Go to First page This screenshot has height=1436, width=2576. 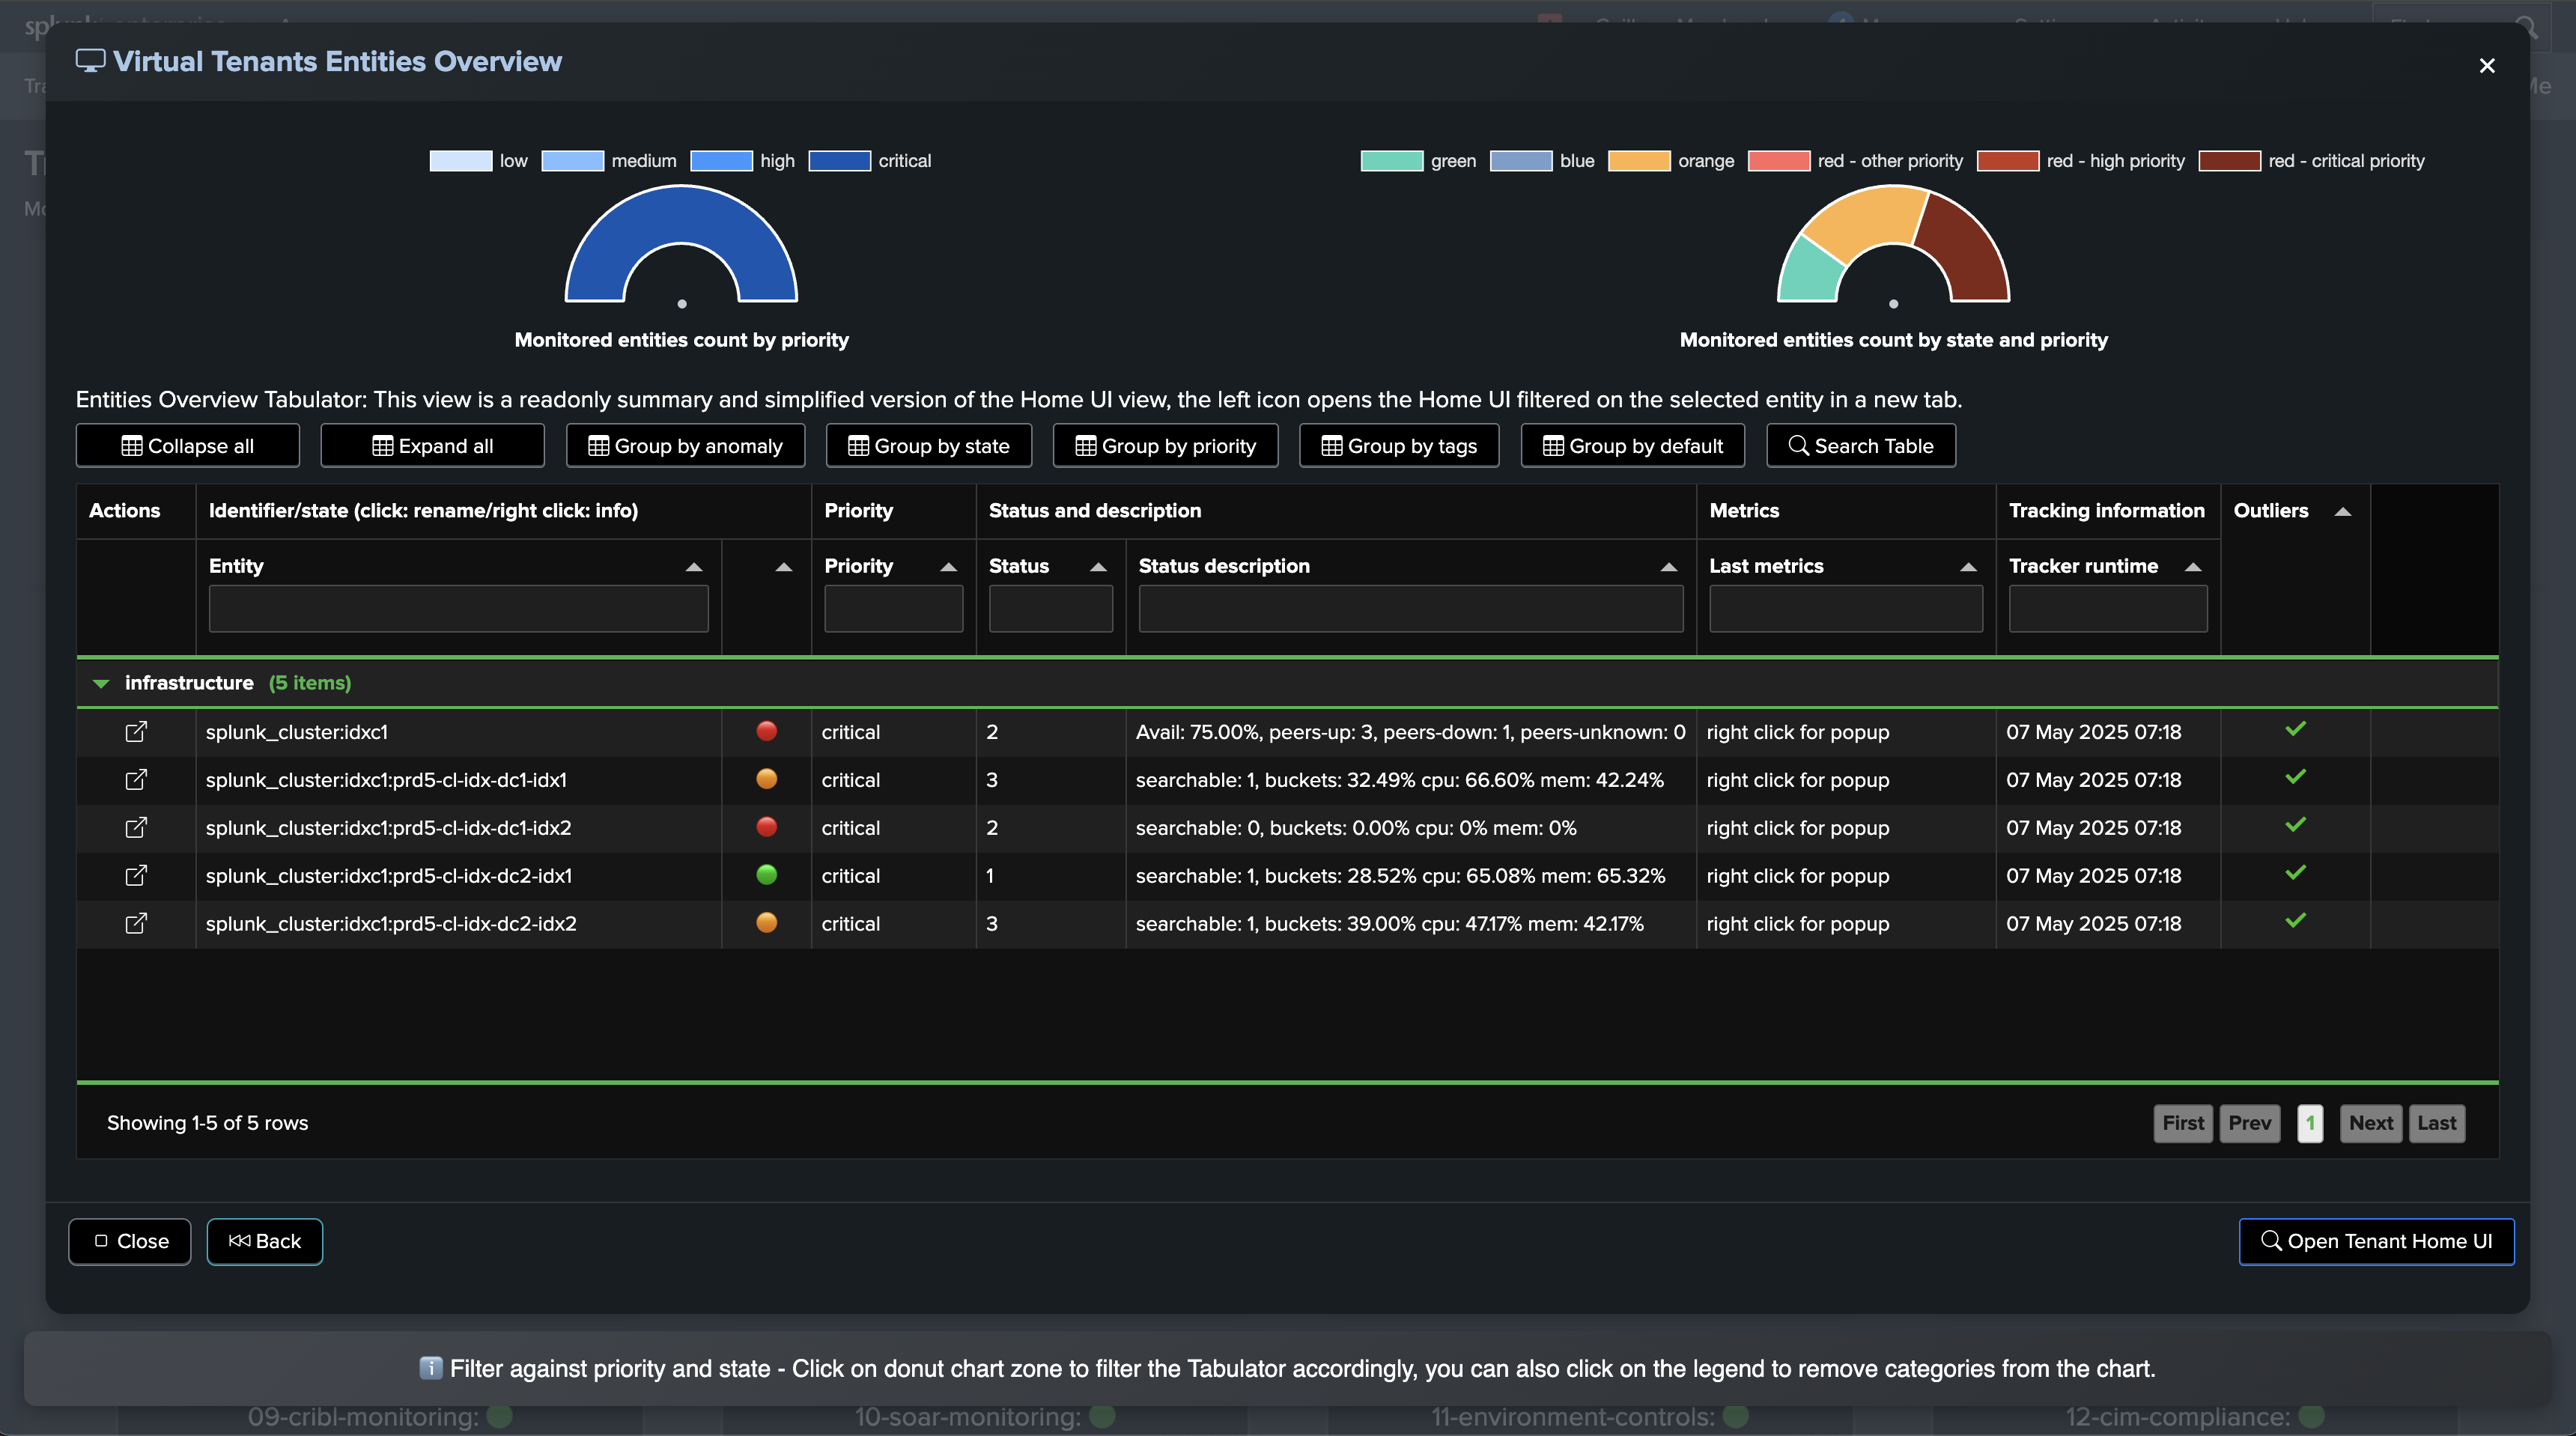pos(2183,1124)
